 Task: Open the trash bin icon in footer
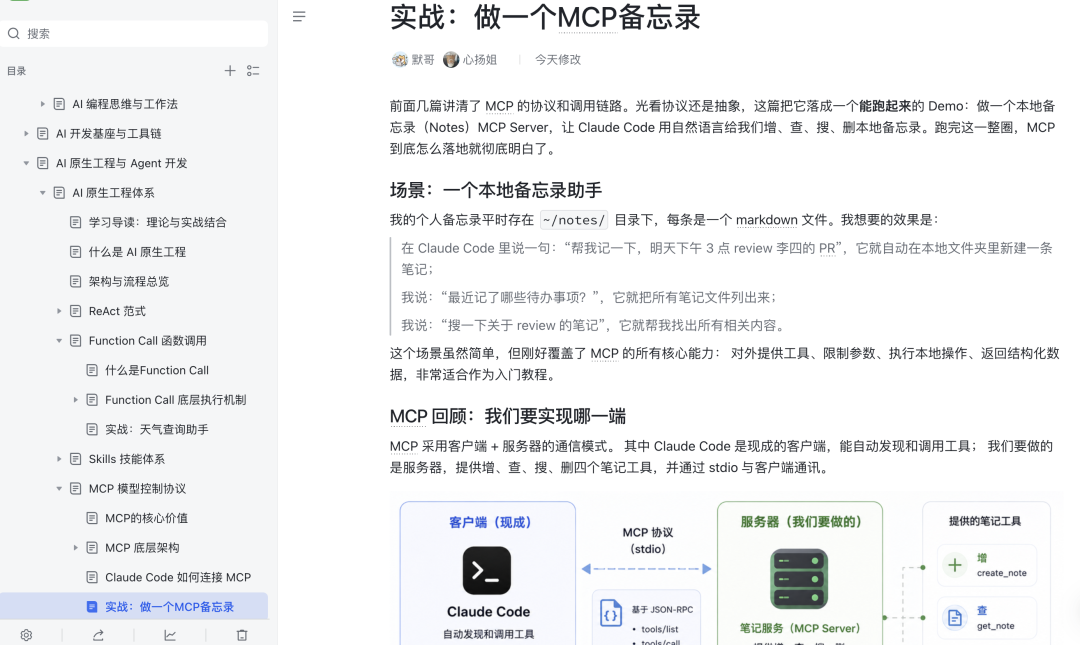[242, 635]
